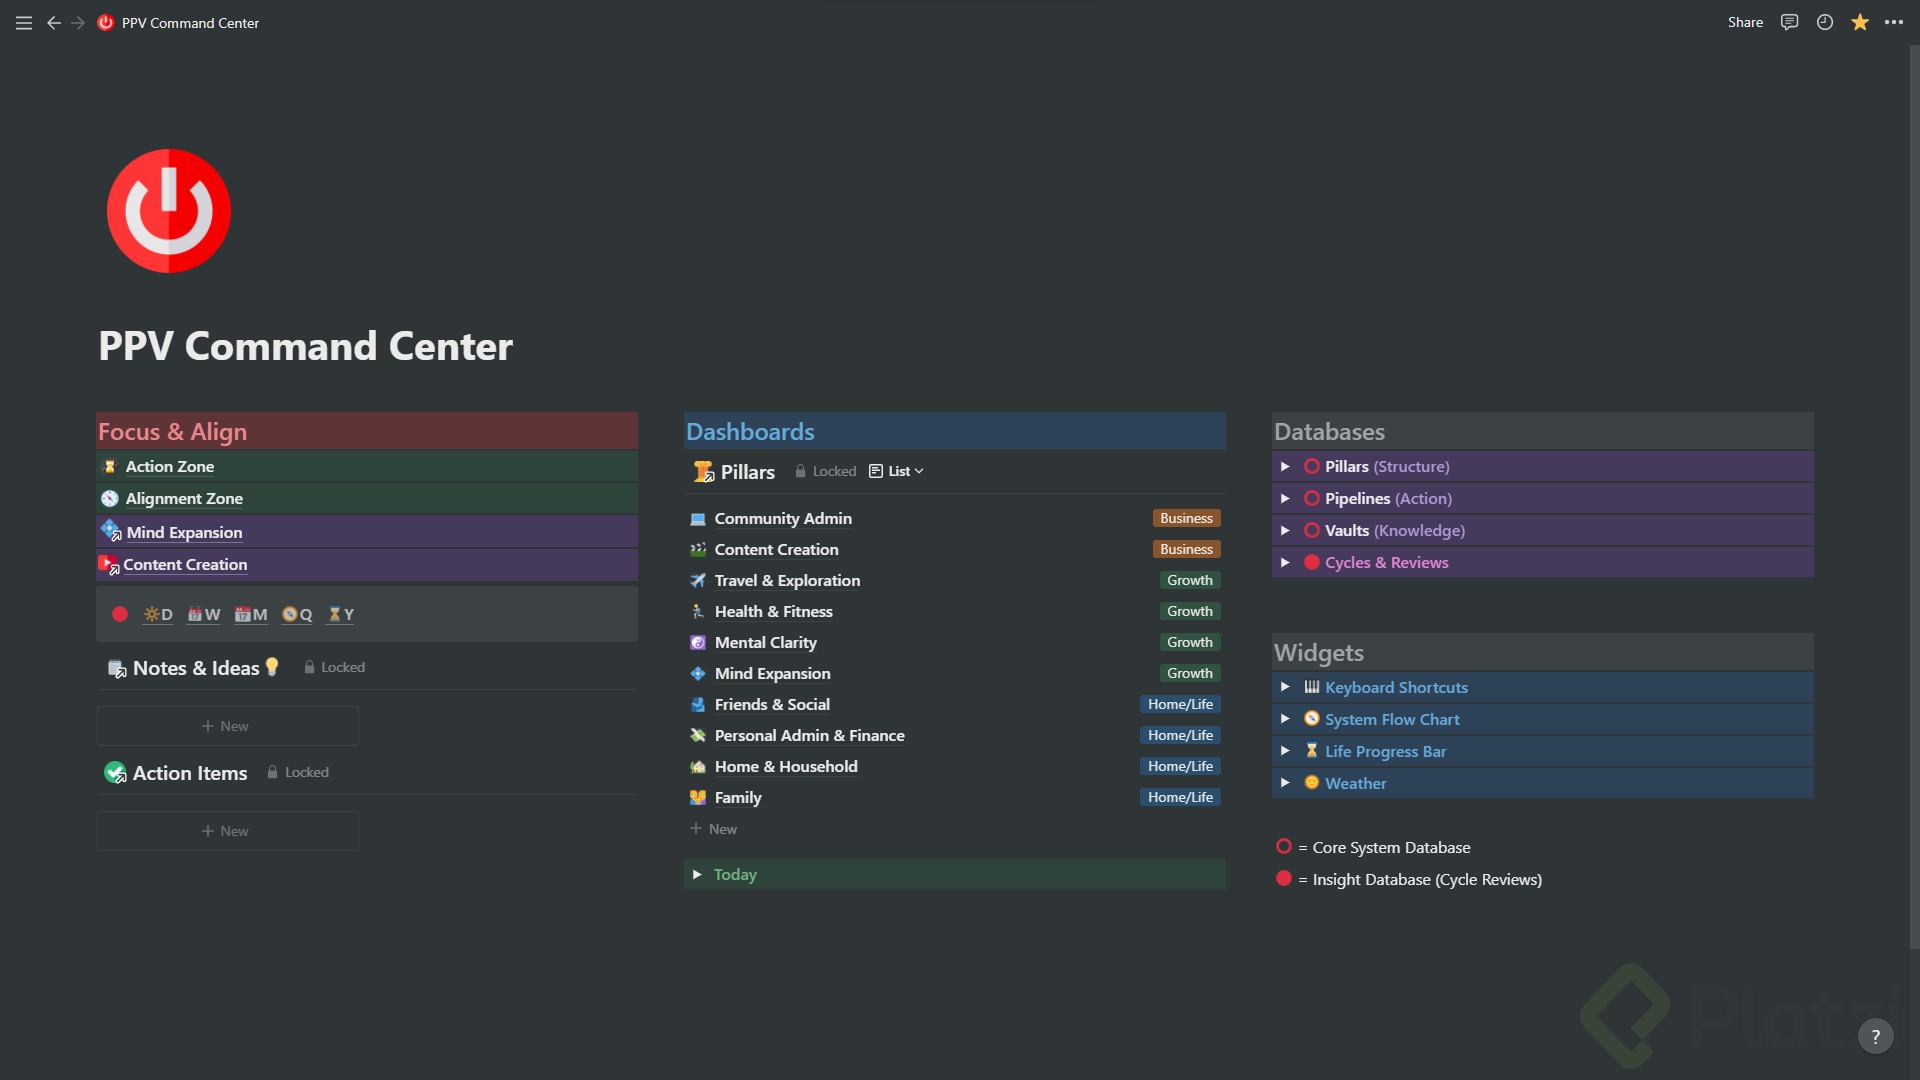Open the comments panel icon
Screen dimensions: 1920x1080
(1790, 22)
